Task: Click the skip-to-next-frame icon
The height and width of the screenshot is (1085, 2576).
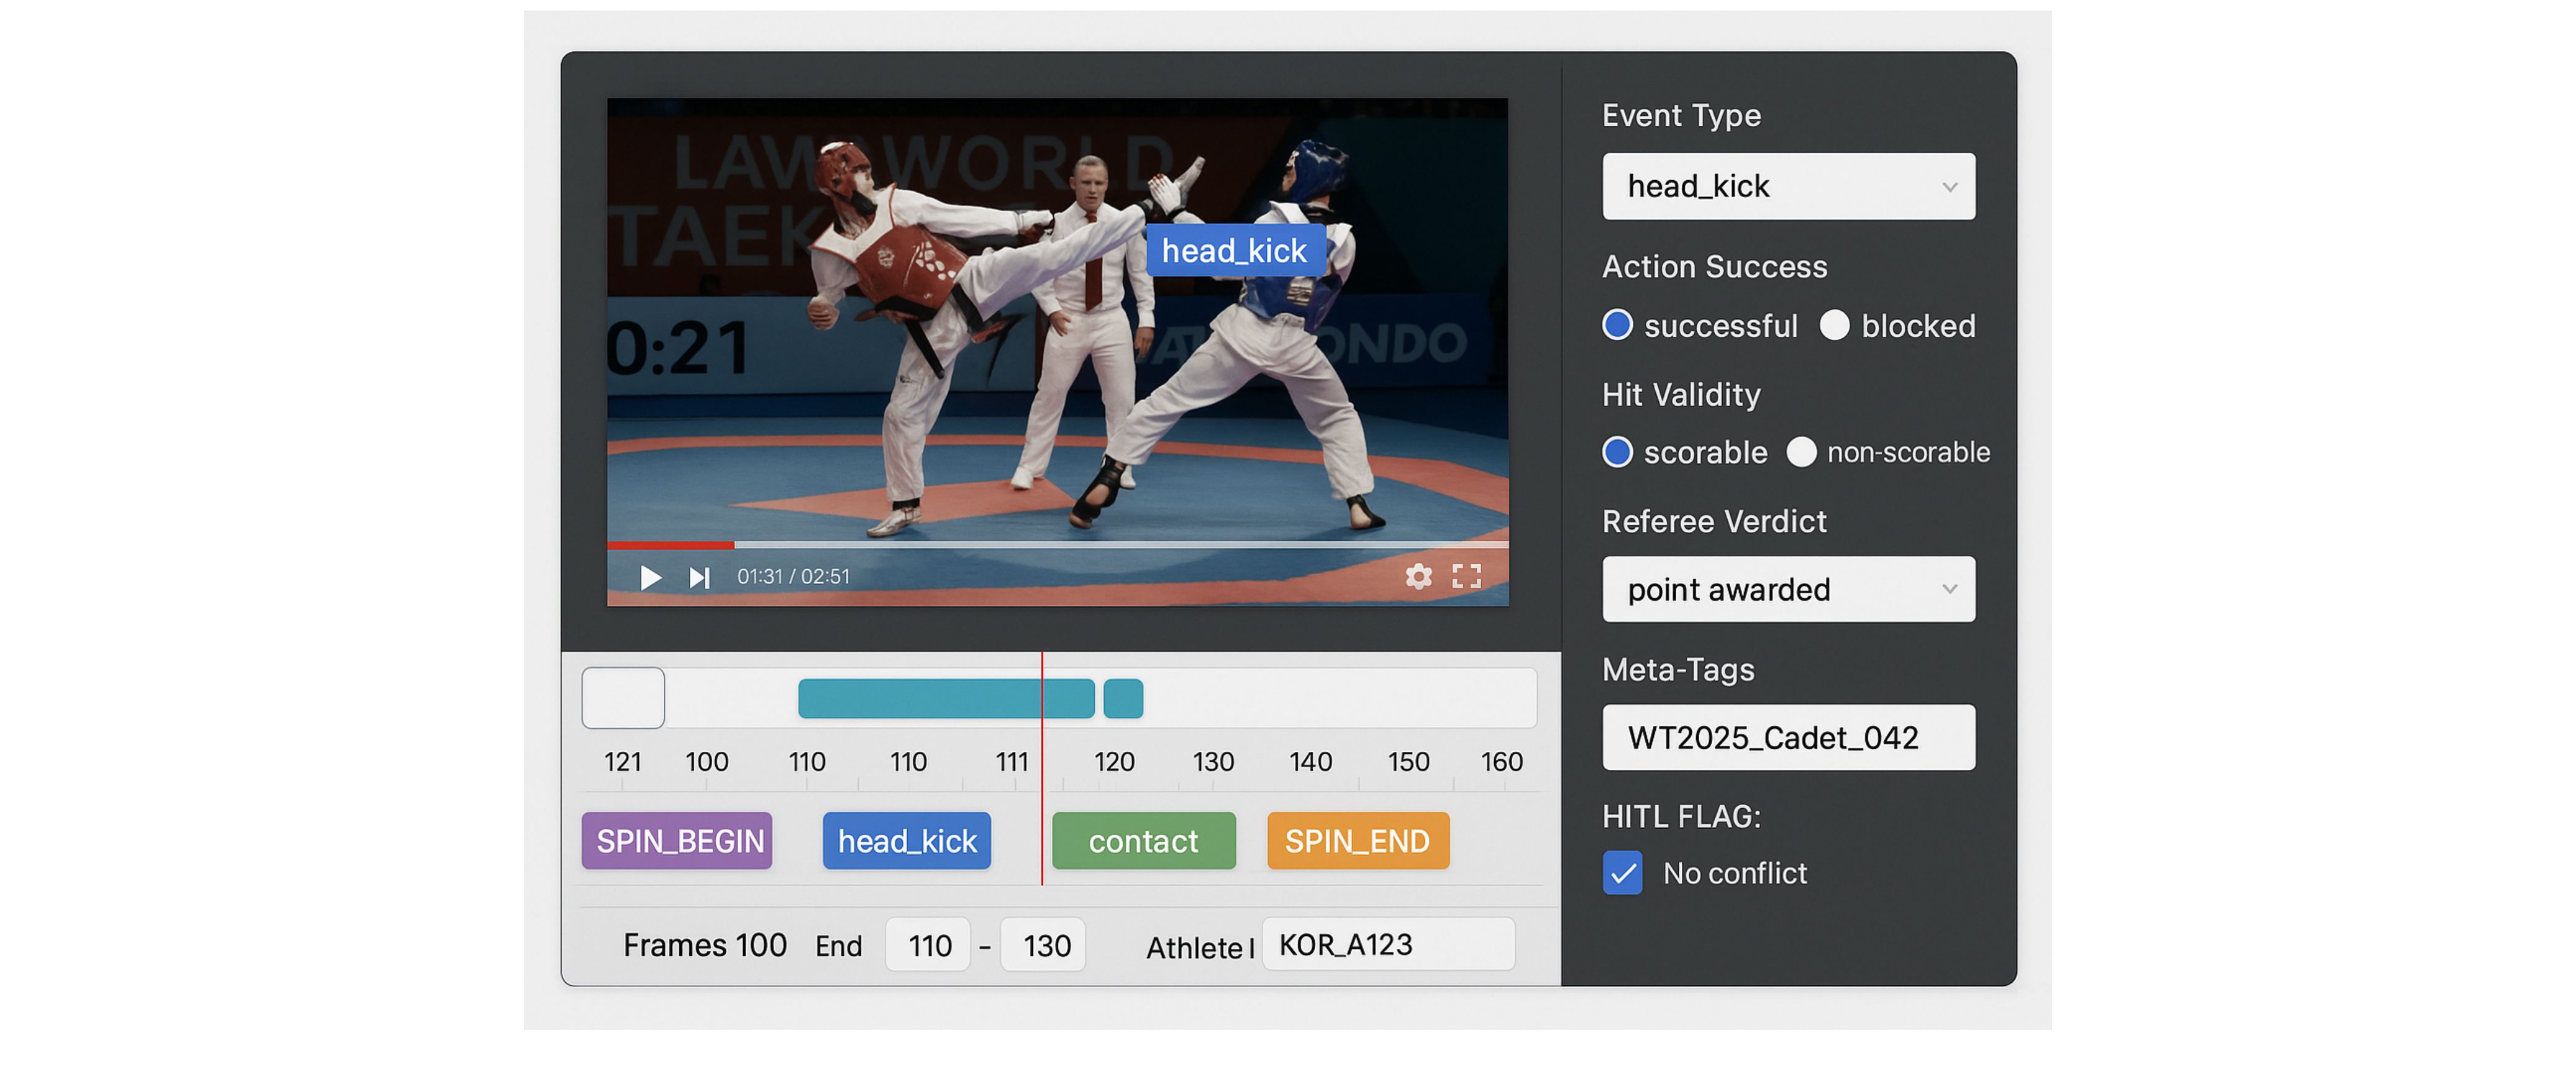Action: 699,577
